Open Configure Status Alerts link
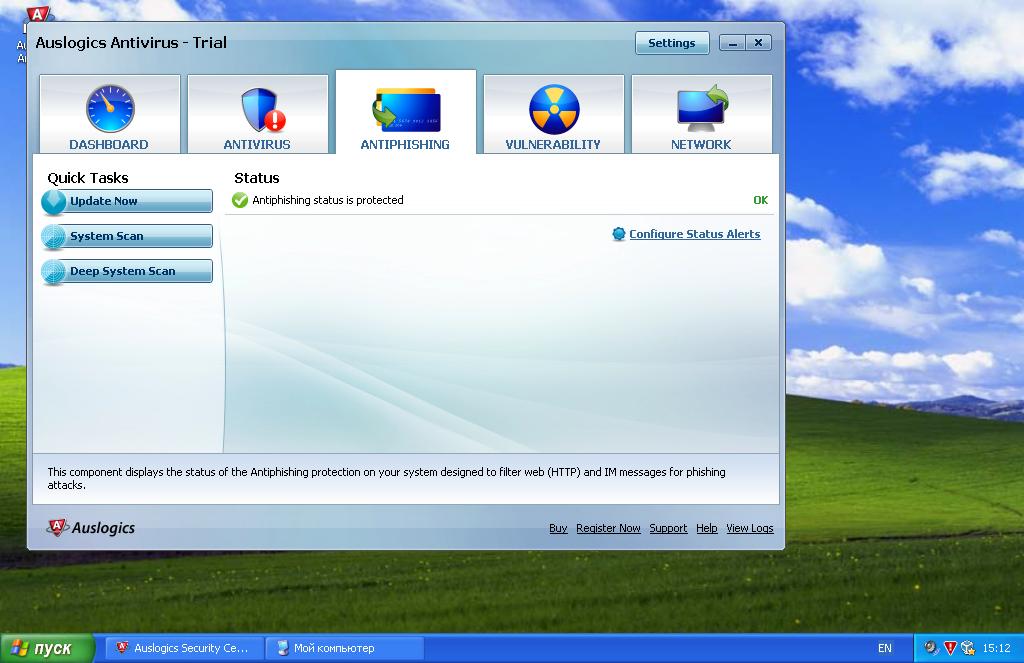 pyautogui.click(x=695, y=234)
